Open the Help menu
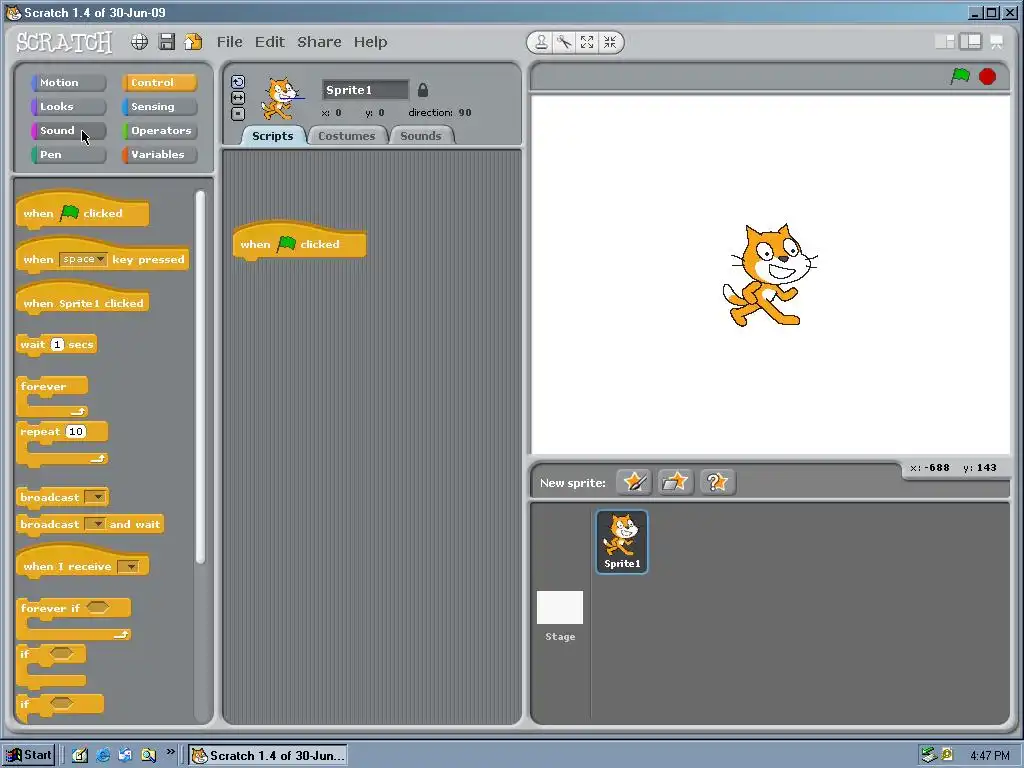 370,42
